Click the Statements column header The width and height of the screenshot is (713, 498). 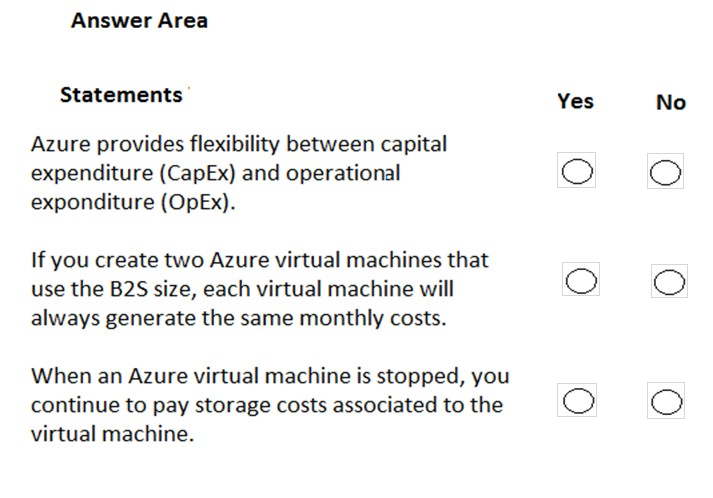(x=121, y=95)
